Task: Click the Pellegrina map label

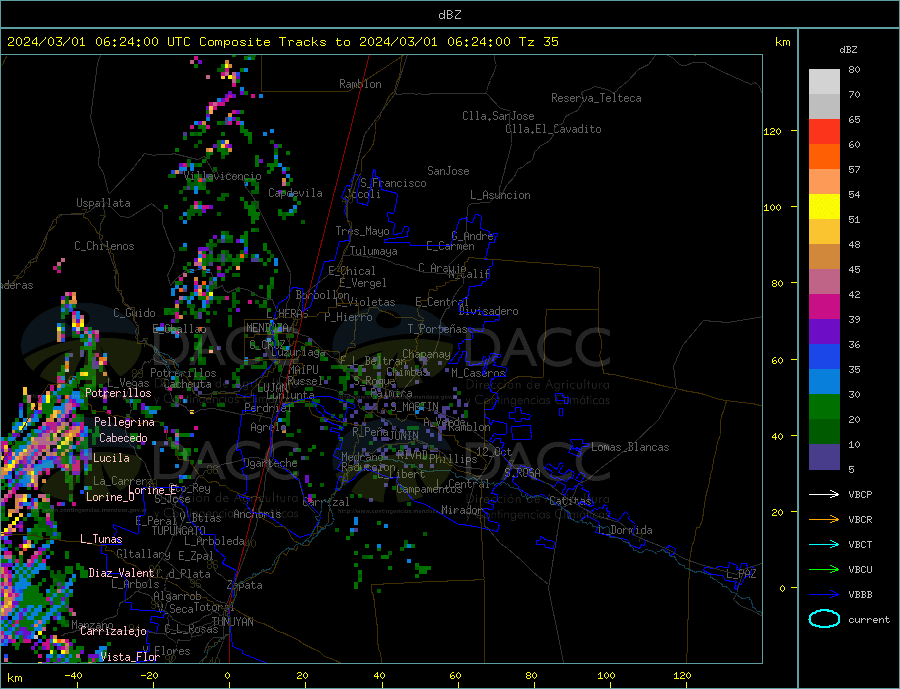Action: click(x=125, y=422)
